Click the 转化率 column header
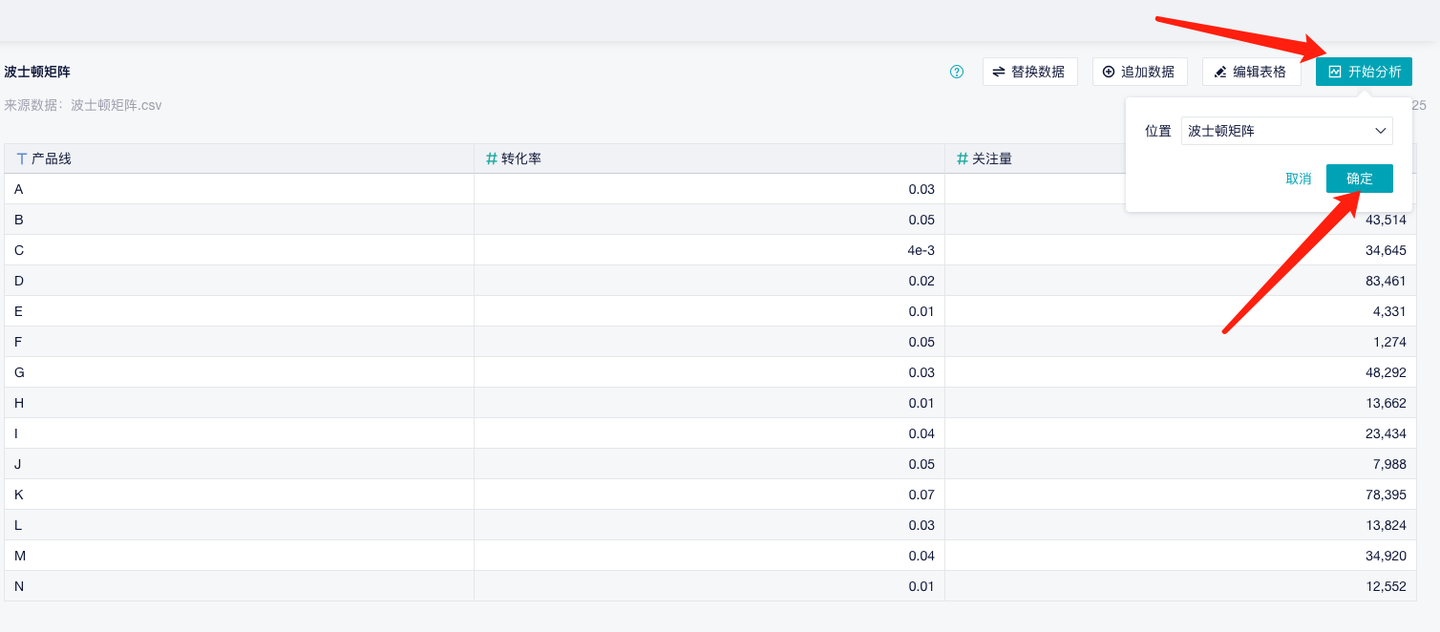1440x632 pixels. tap(521, 159)
